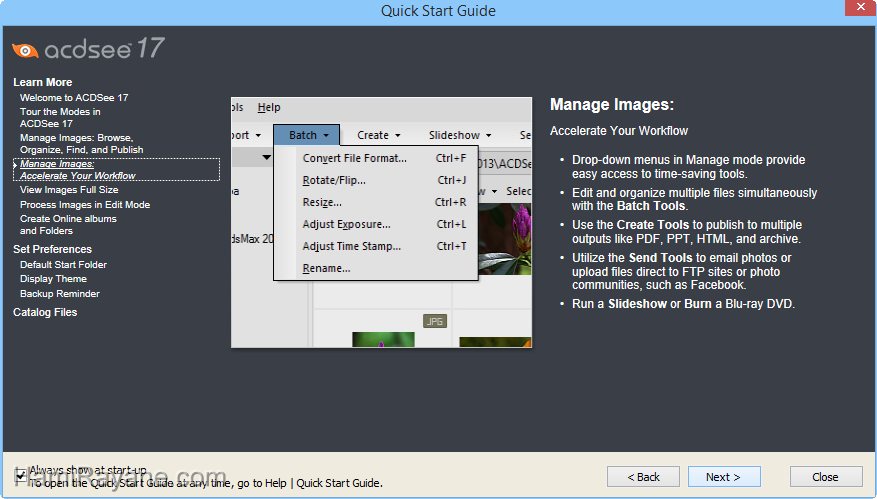Image resolution: width=877 pixels, height=499 pixels.
Task: Click the Manage Images: heading text
Action: click(x=612, y=105)
